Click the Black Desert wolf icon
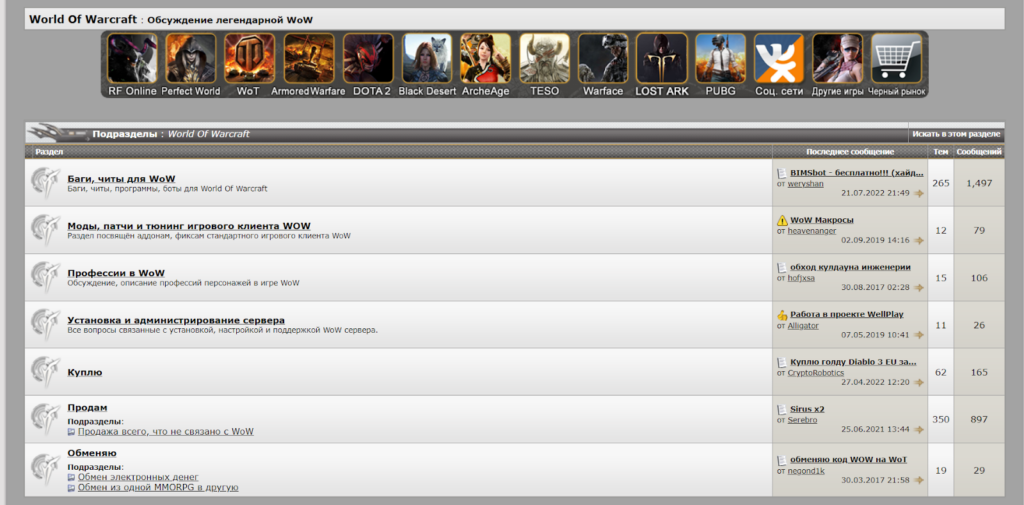The height and width of the screenshot is (505, 1024). pyautogui.click(x=426, y=59)
